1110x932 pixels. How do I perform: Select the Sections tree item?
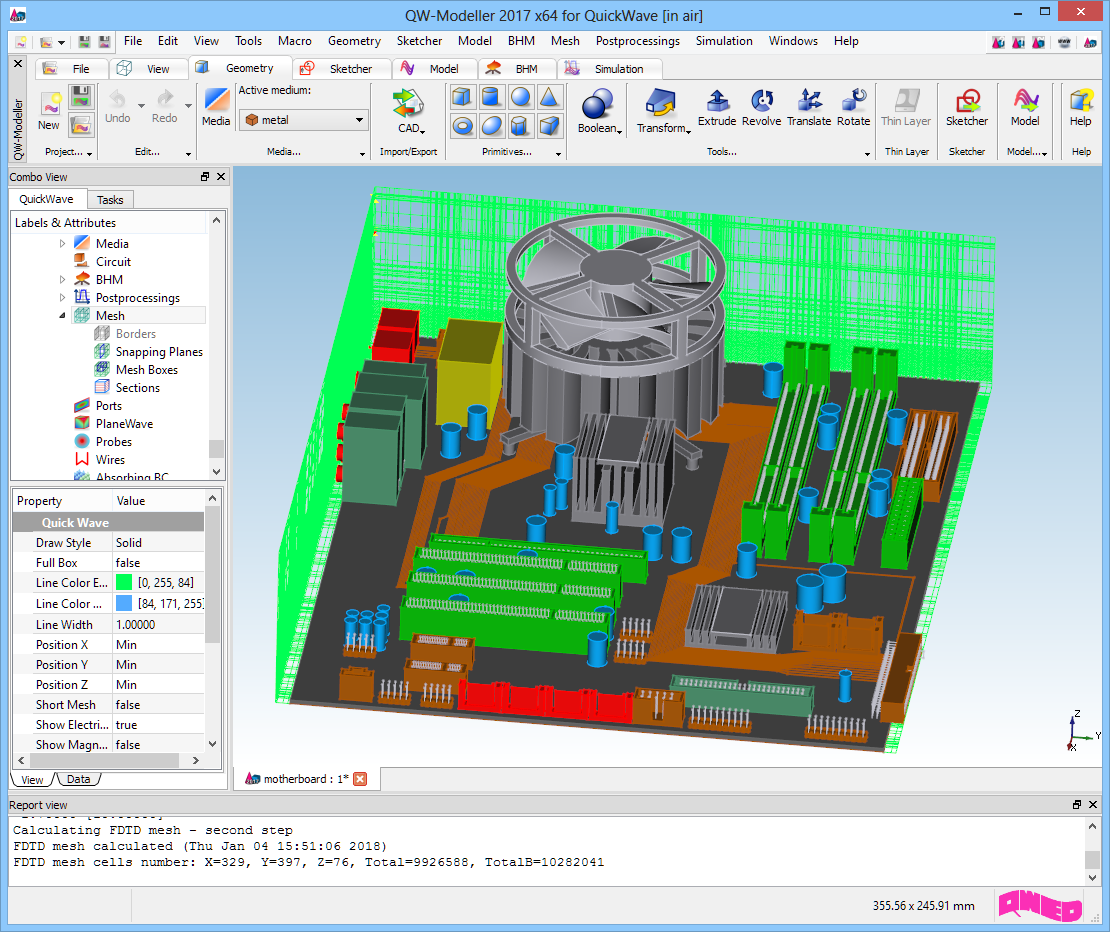[137, 388]
